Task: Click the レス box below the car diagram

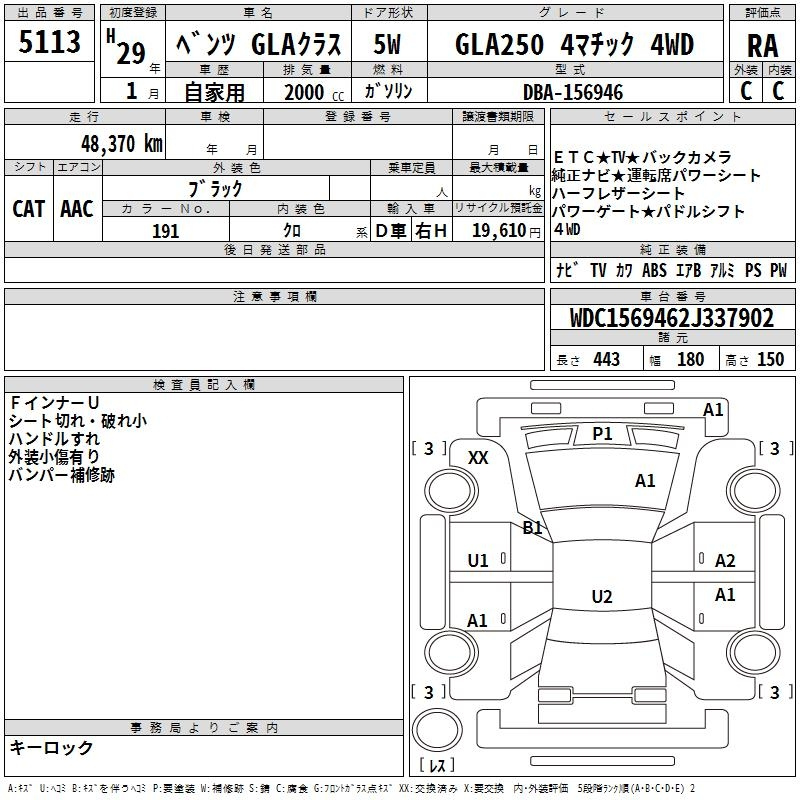Action: (x=436, y=766)
